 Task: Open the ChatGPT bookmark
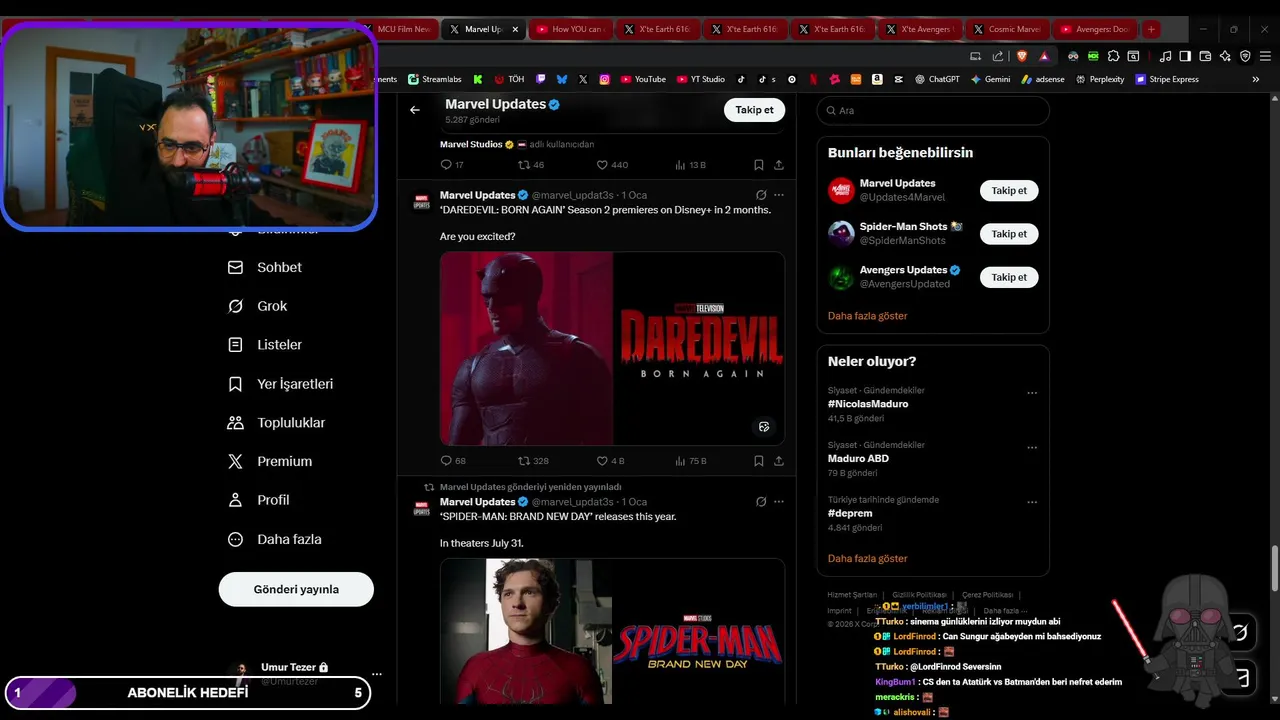point(936,79)
